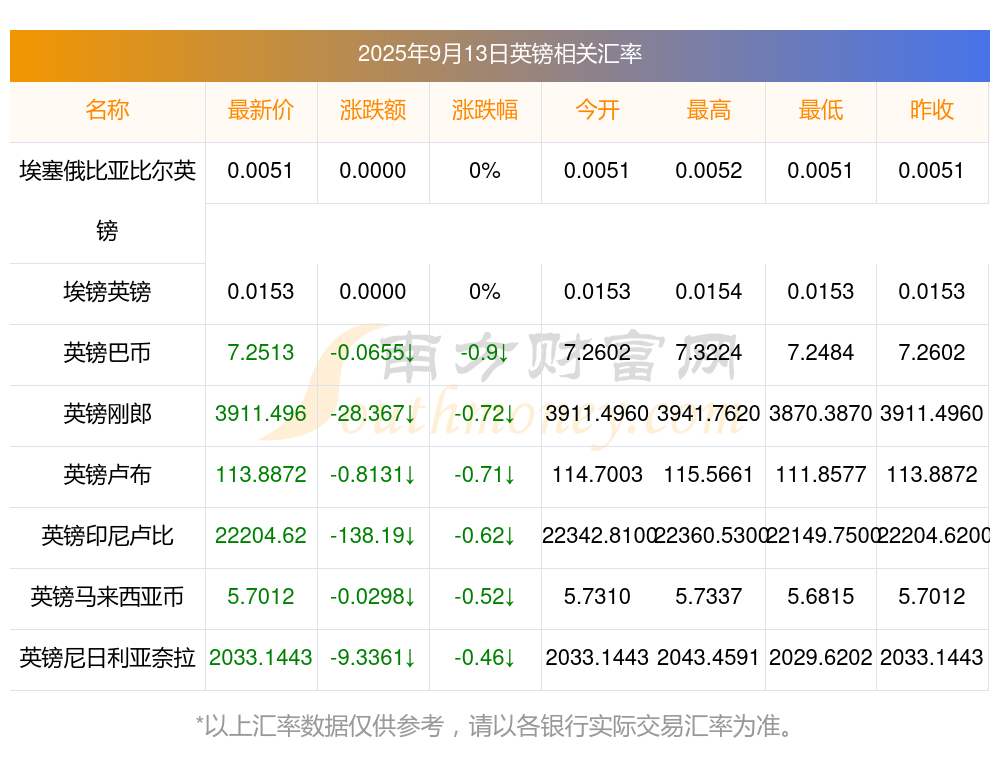The width and height of the screenshot is (1000, 757).
Task: Click the down arrow beside -0.46
Action: coord(509,658)
